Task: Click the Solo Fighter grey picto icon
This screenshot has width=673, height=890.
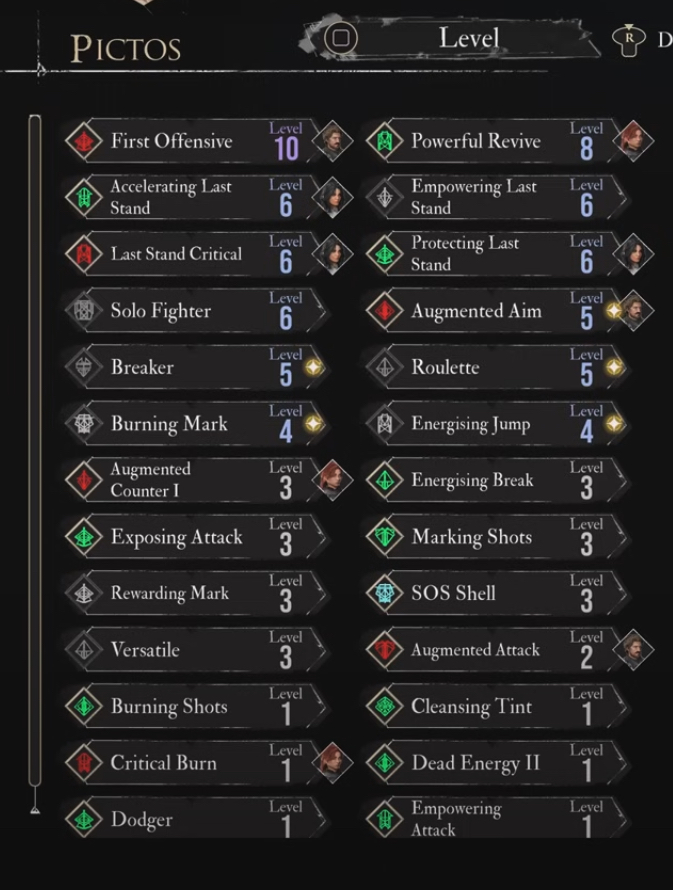Action: tap(84, 311)
